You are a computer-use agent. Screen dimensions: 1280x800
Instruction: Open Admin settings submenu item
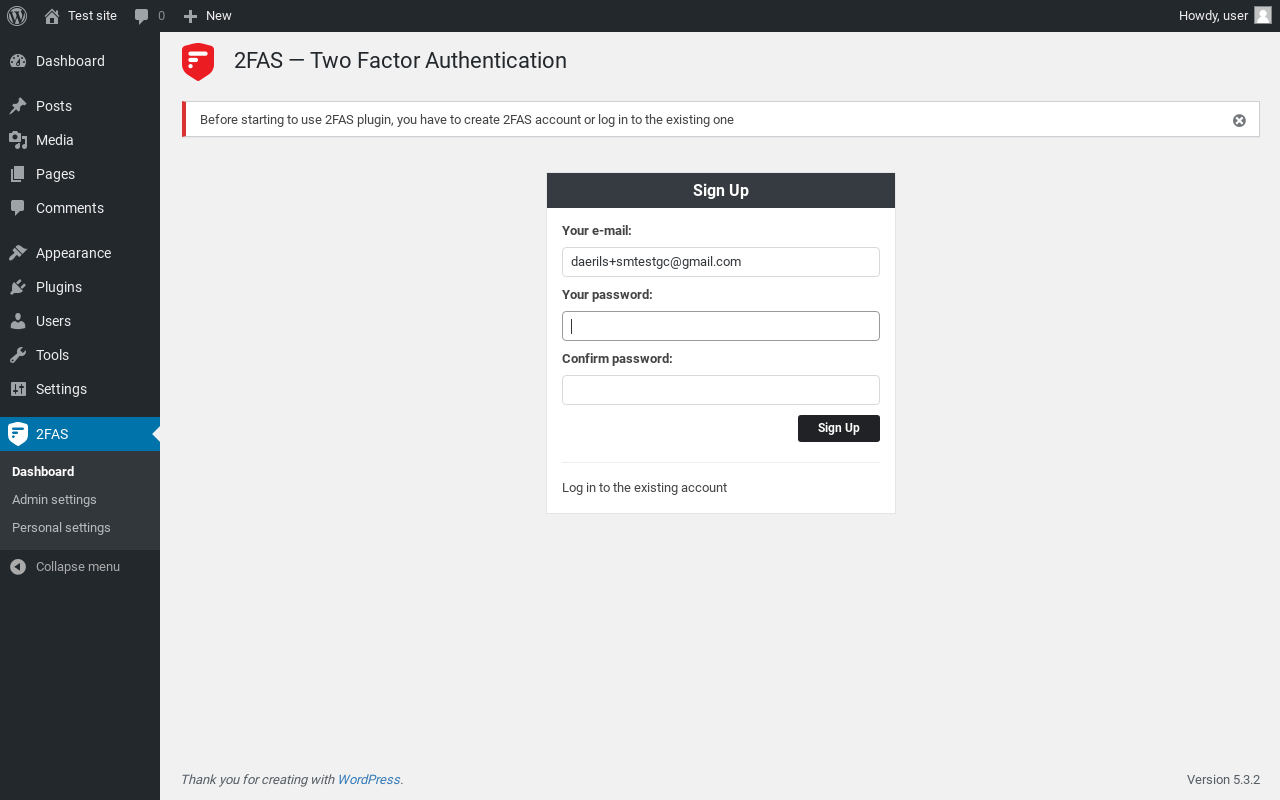[x=54, y=499]
